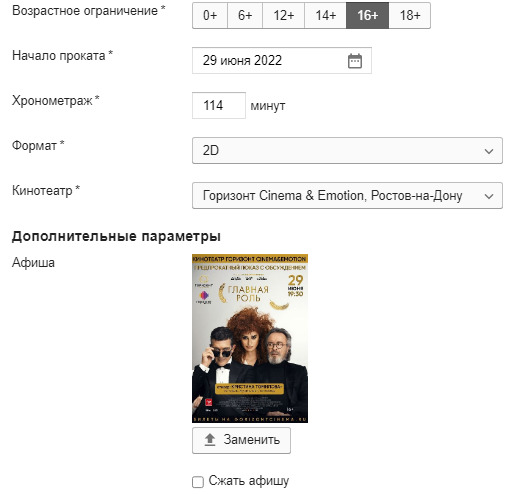The width and height of the screenshot is (509, 494).
Task: Select the 6+ age restriction
Action: click(x=245, y=15)
